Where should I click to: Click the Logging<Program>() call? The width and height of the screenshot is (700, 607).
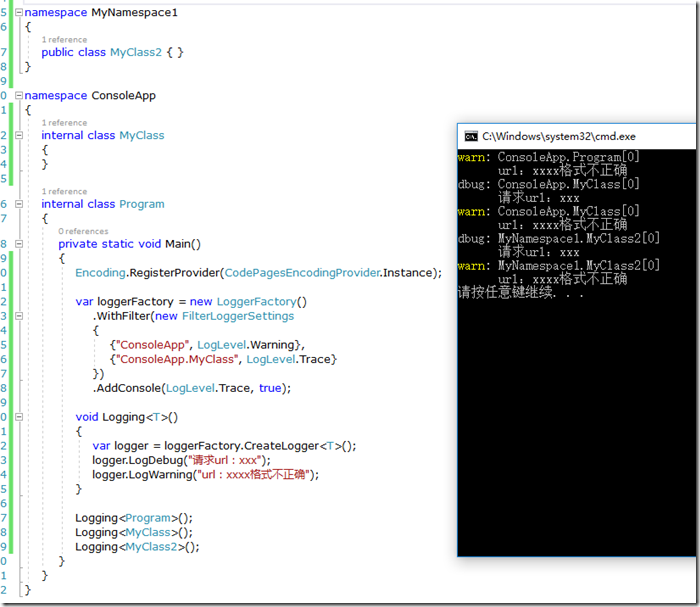click(x=134, y=518)
